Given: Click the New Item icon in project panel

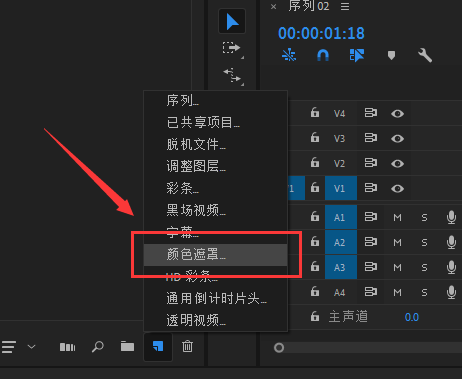Looking at the screenshot, I should coord(158,346).
